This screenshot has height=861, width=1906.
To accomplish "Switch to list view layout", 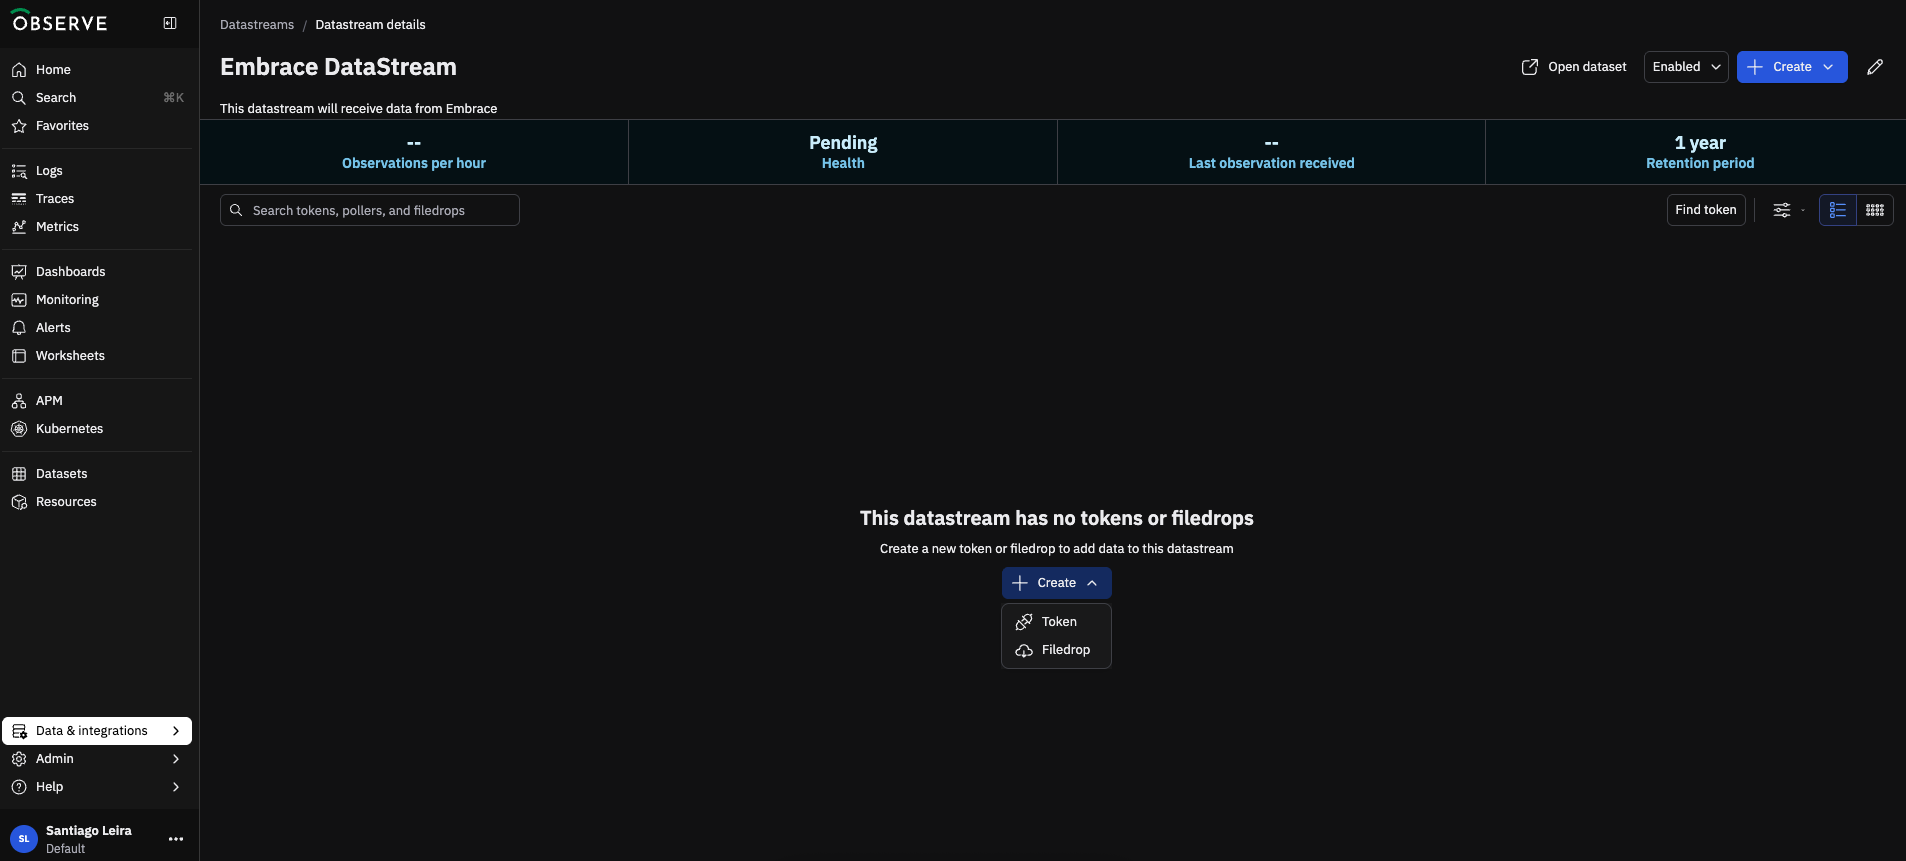I will 1838,210.
